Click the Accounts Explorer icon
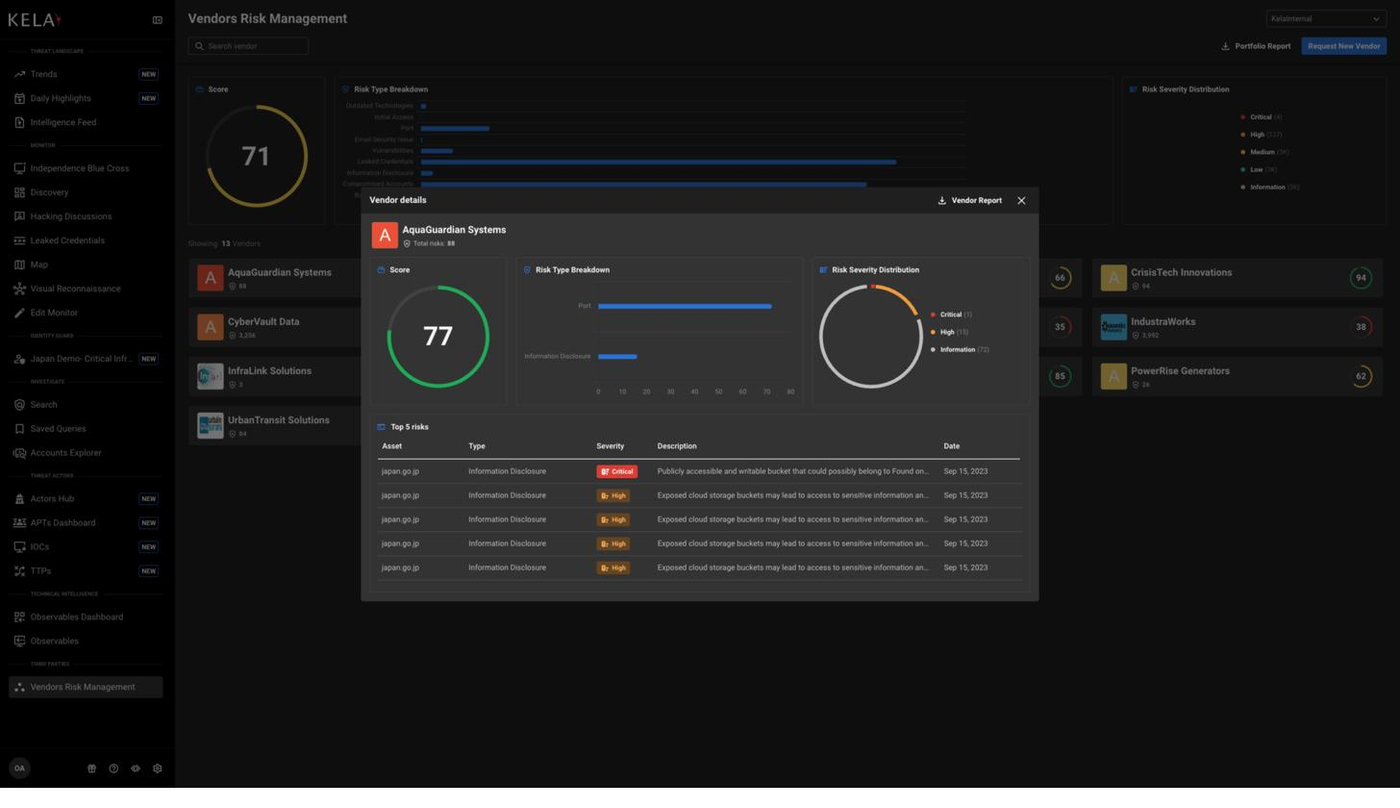Image resolution: width=1400 pixels, height=808 pixels. [x=19, y=452]
